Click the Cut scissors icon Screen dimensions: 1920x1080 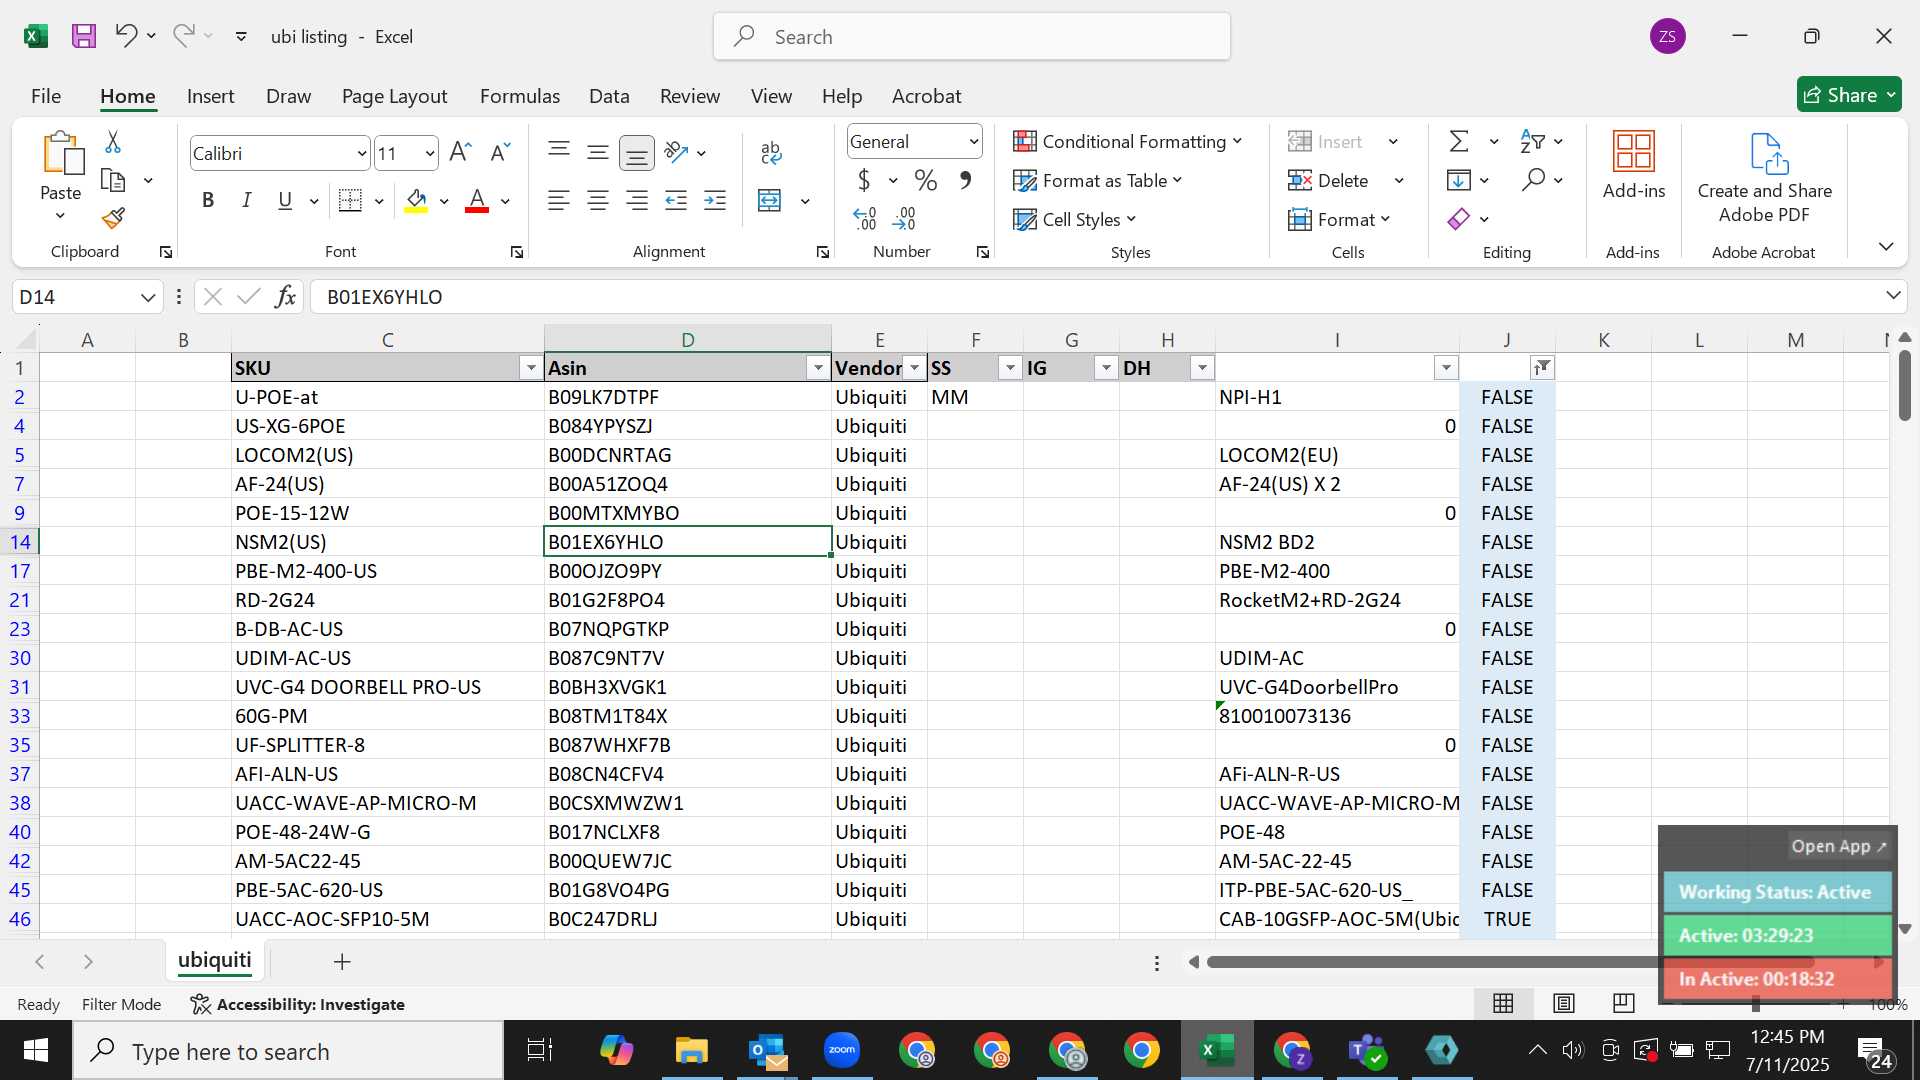113,142
